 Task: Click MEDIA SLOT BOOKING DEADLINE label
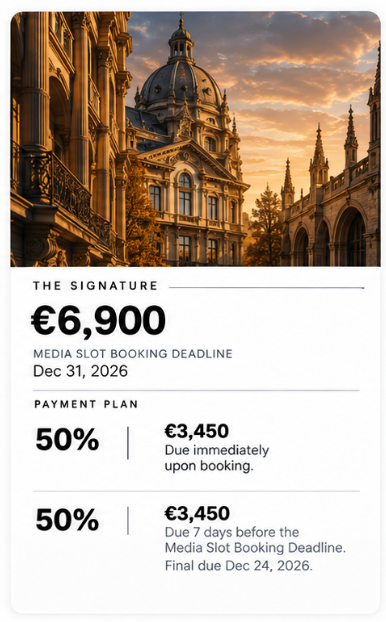(x=133, y=353)
